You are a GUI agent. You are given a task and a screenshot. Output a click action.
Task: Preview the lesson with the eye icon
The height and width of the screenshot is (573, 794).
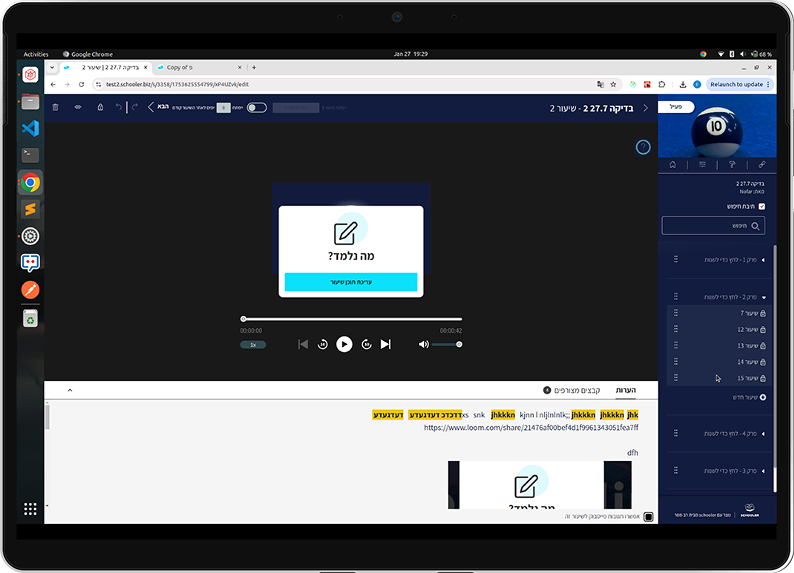coord(78,107)
